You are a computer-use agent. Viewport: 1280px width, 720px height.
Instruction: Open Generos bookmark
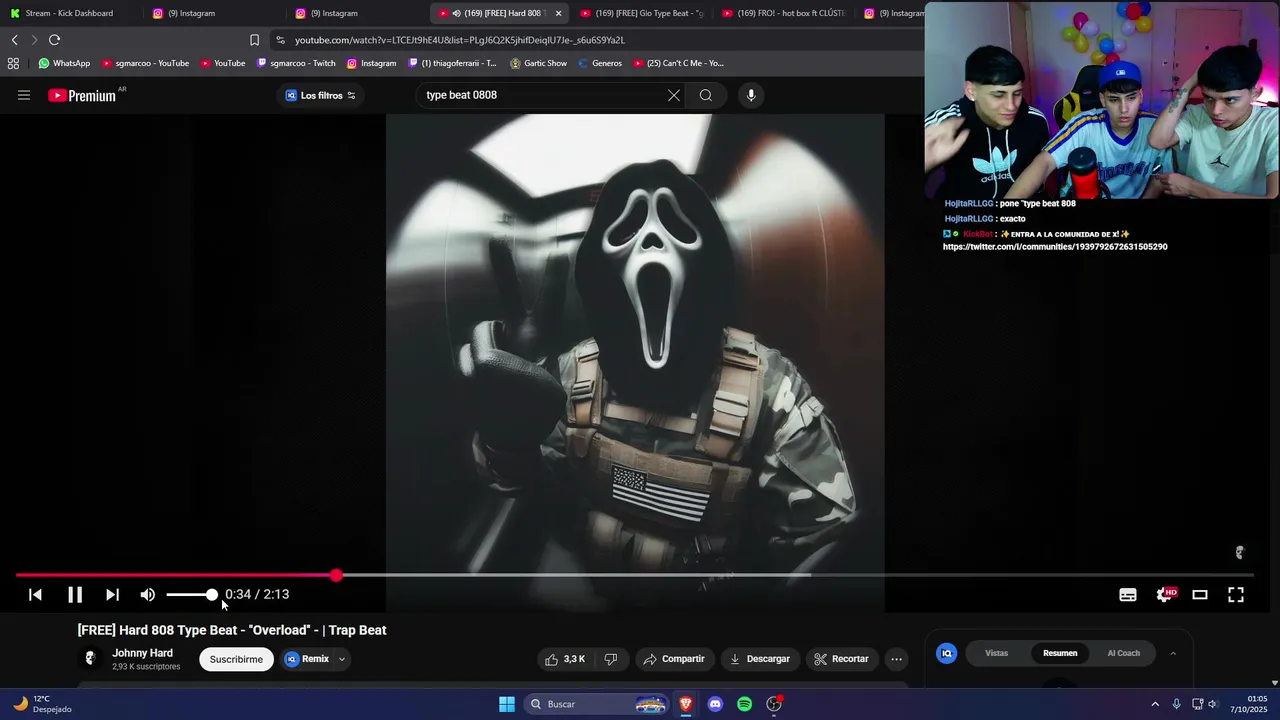click(600, 63)
